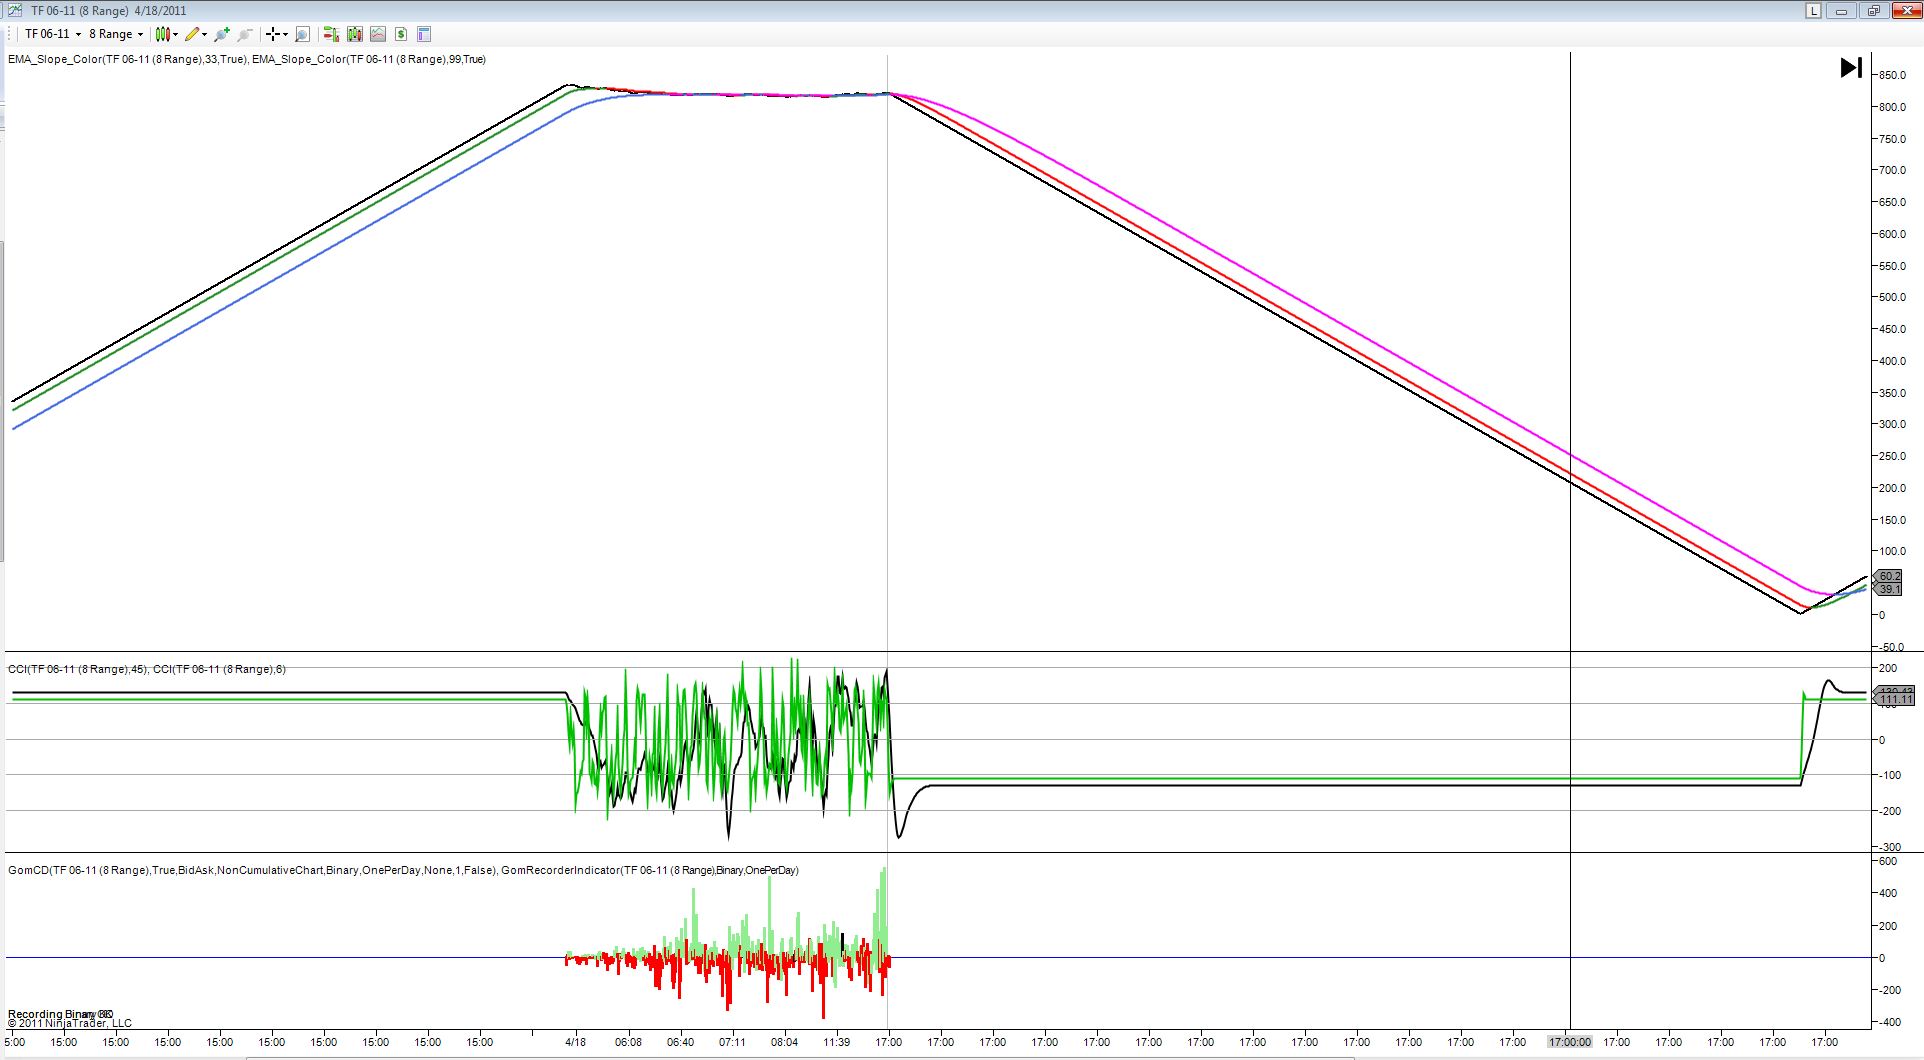Click the toolbar grip handle
This screenshot has width=1924, height=1060.
pos(9,34)
